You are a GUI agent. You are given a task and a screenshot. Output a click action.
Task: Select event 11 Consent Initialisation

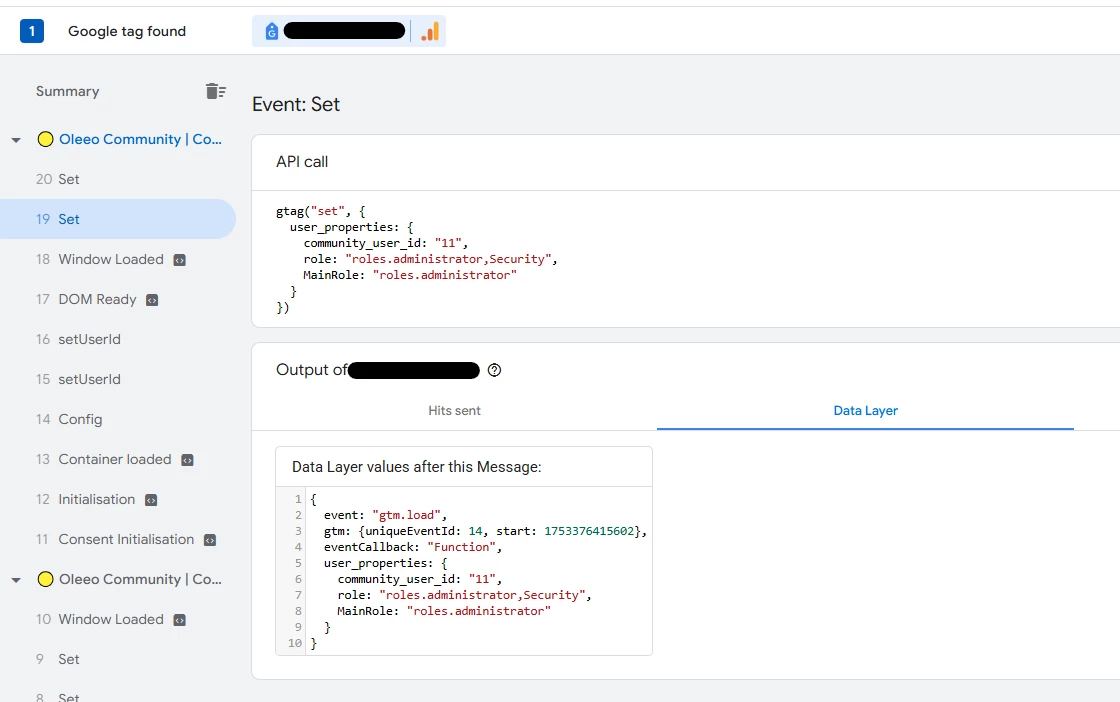(x=118, y=539)
